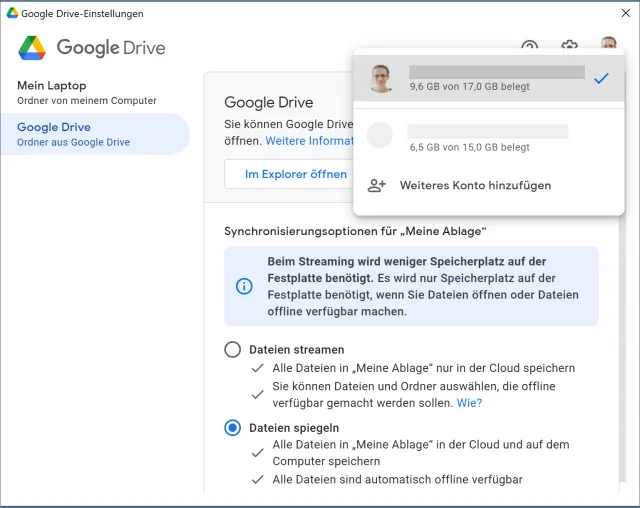Click the "Wie?" help link

click(x=469, y=403)
